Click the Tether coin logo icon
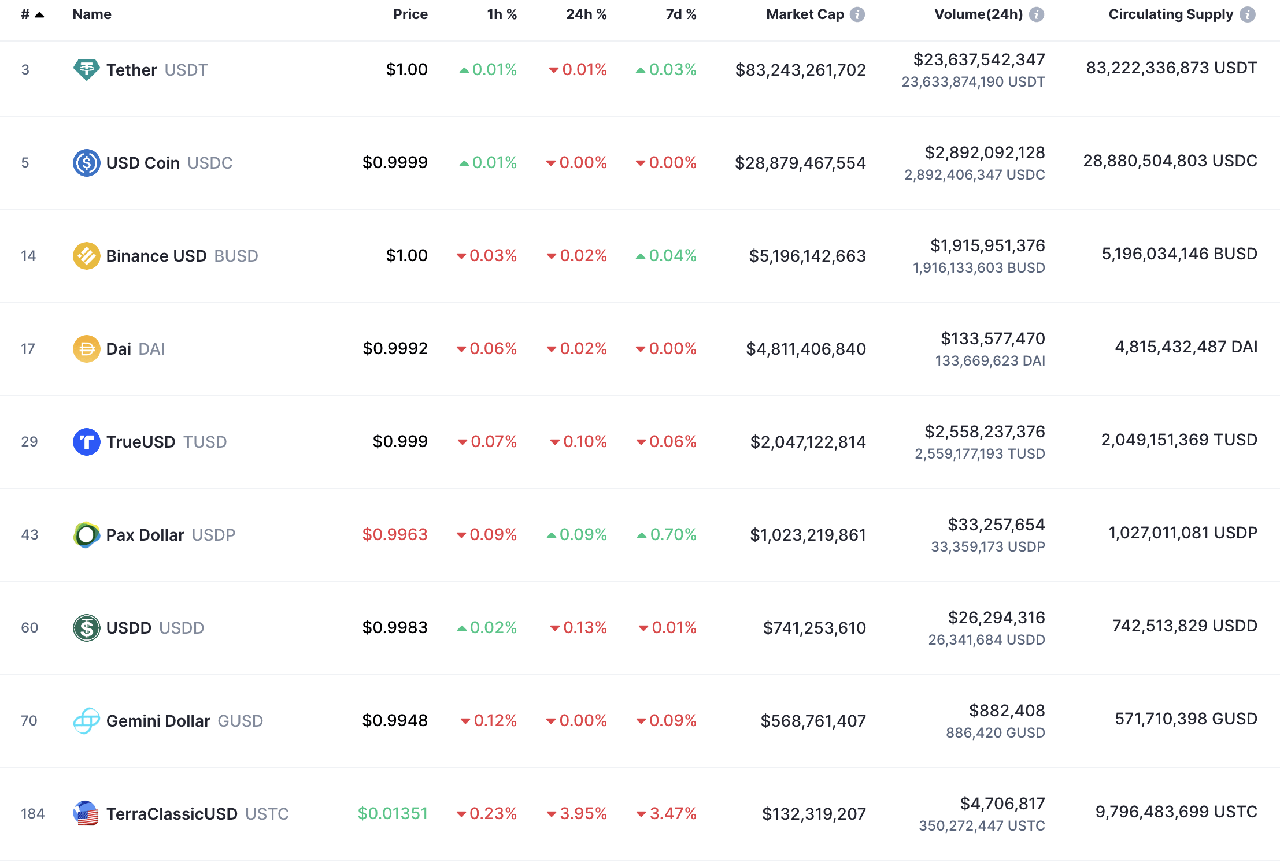This screenshot has width=1280, height=863. pos(86,70)
